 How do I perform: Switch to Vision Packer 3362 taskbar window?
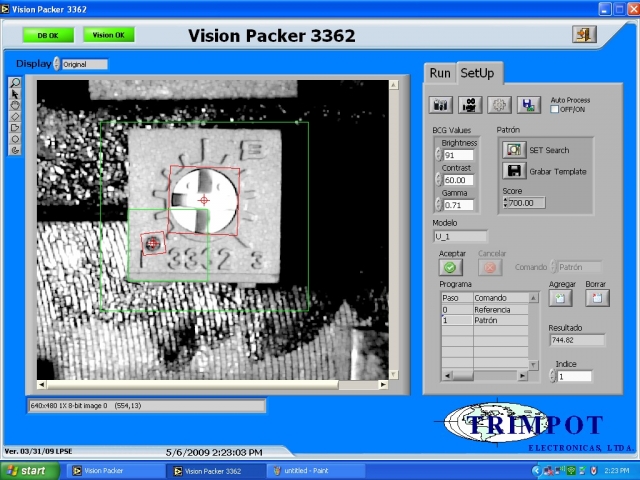pyautogui.click(x=216, y=471)
